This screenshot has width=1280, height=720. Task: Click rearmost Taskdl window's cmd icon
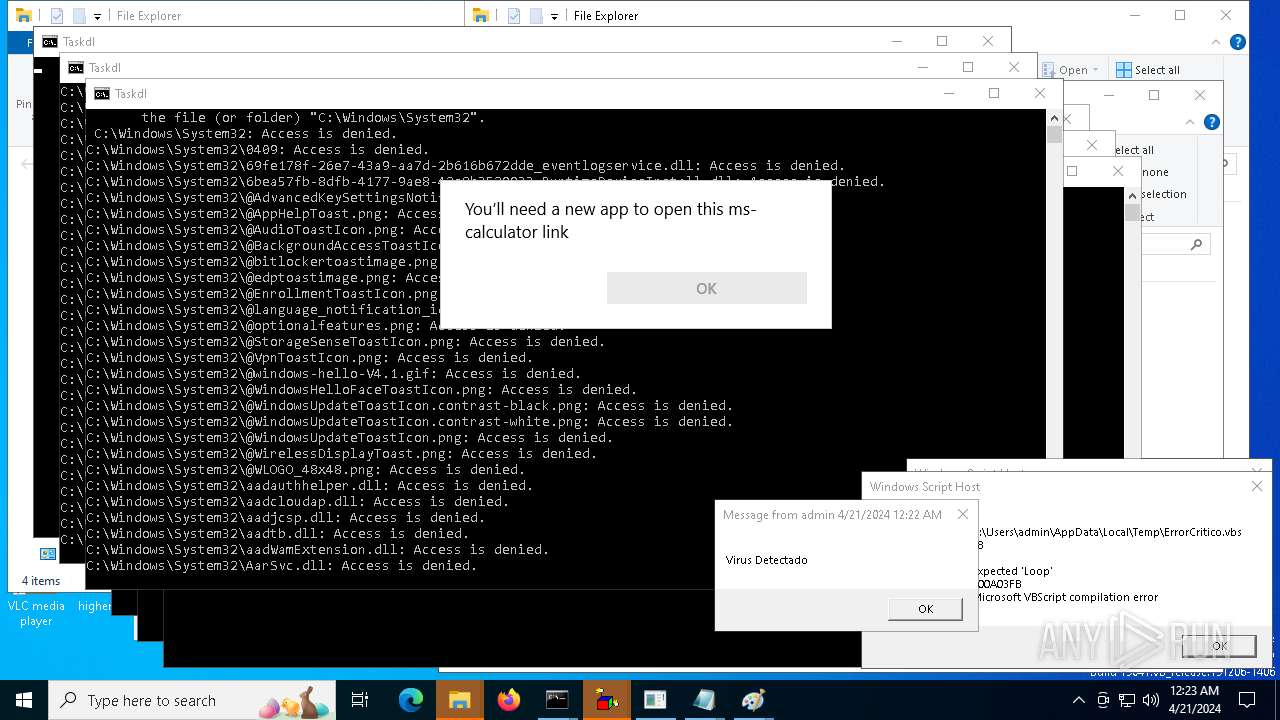pos(49,41)
